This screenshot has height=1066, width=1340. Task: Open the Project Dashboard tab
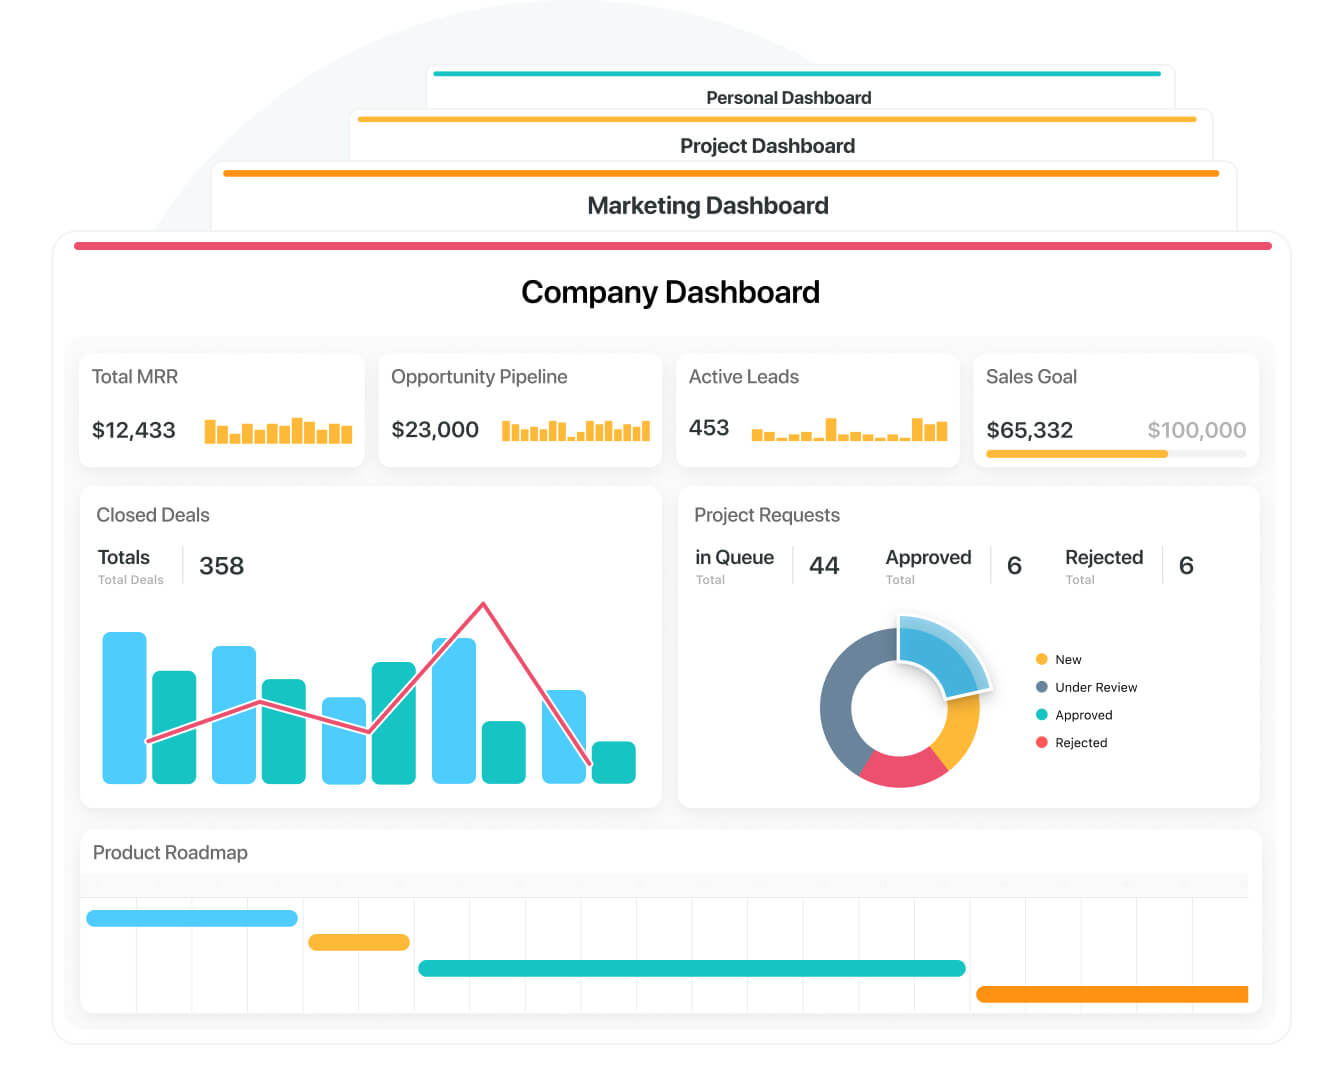pyautogui.click(x=767, y=146)
